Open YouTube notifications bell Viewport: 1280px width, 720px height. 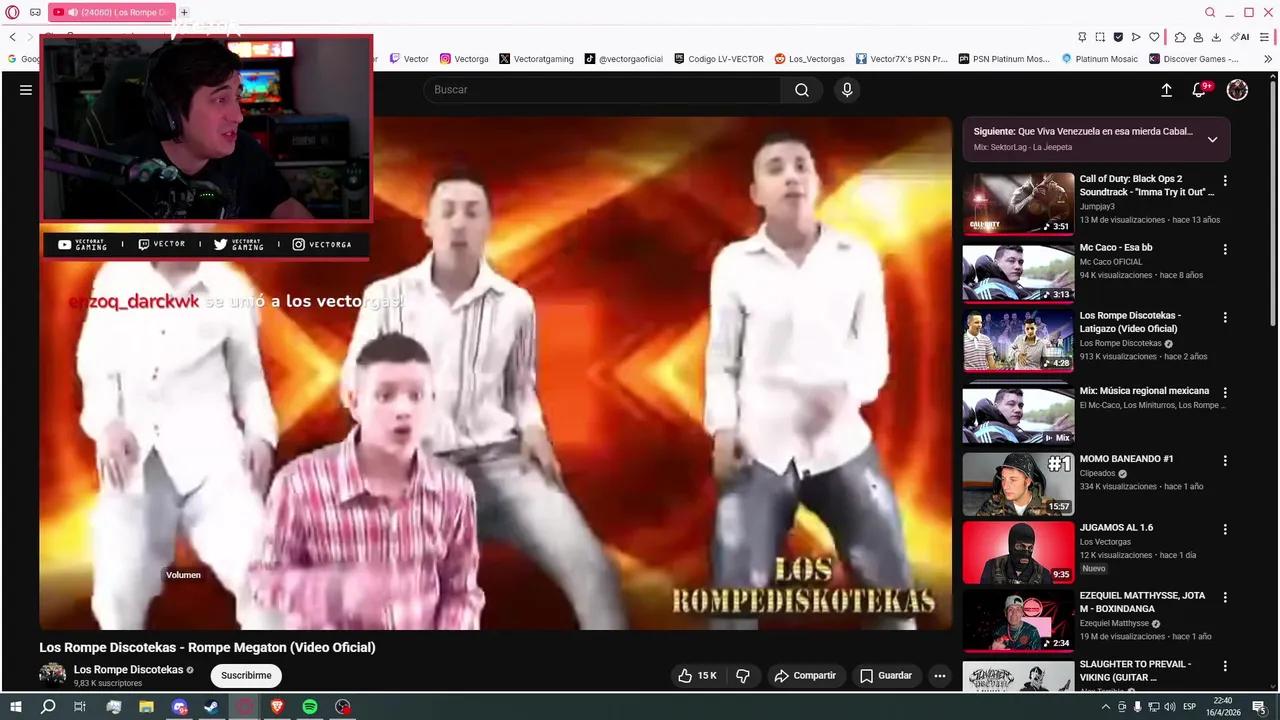(x=1199, y=90)
